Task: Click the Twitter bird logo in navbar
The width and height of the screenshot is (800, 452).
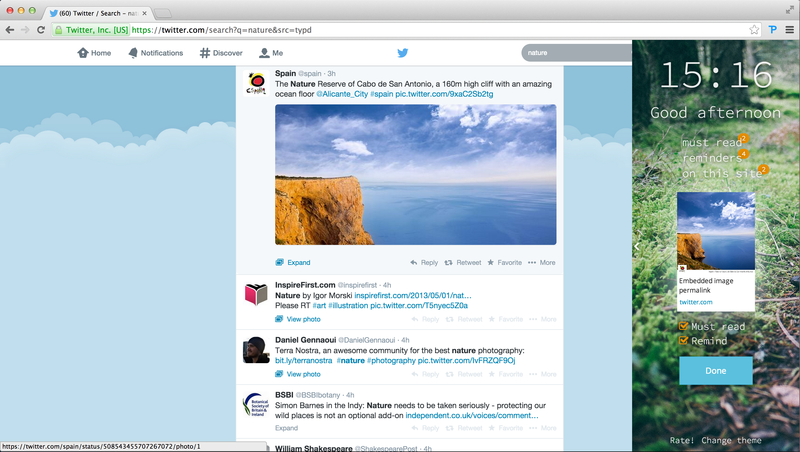Action: click(403, 53)
